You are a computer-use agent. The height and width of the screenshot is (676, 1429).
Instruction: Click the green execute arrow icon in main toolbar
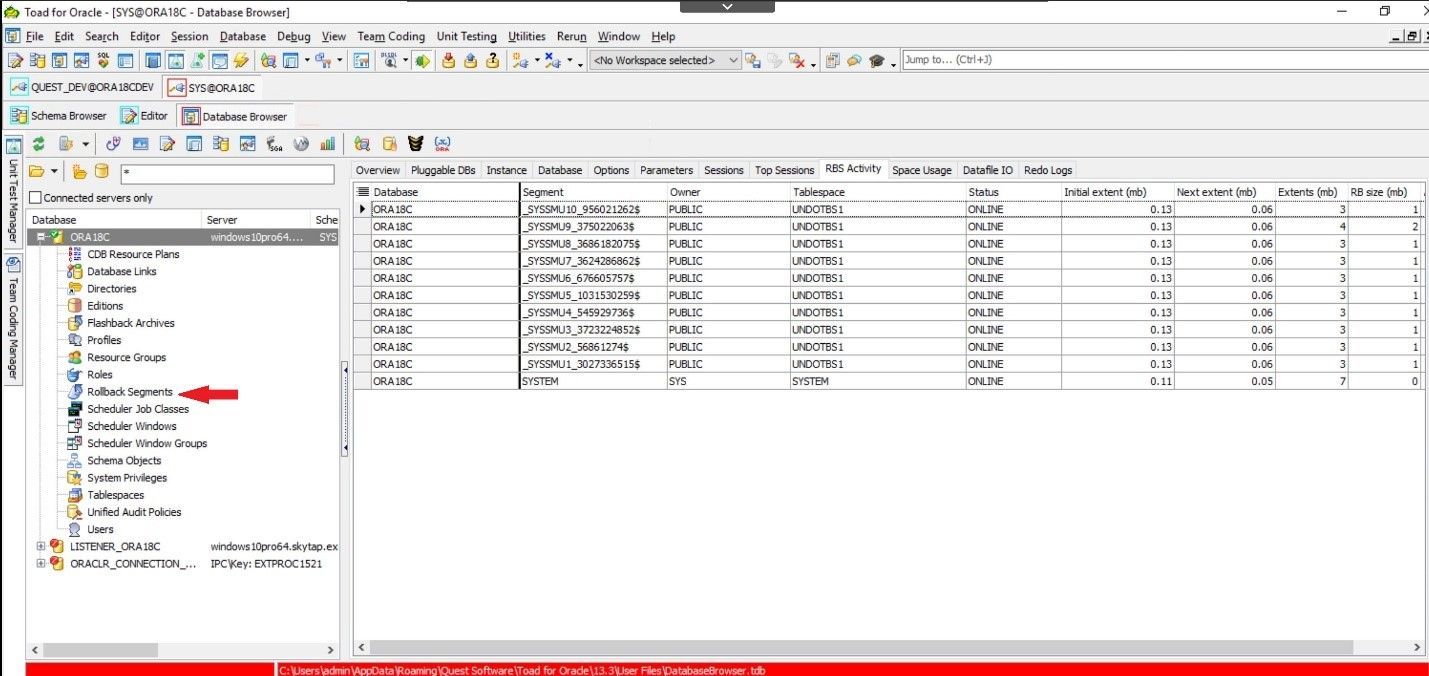click(423, 60)
